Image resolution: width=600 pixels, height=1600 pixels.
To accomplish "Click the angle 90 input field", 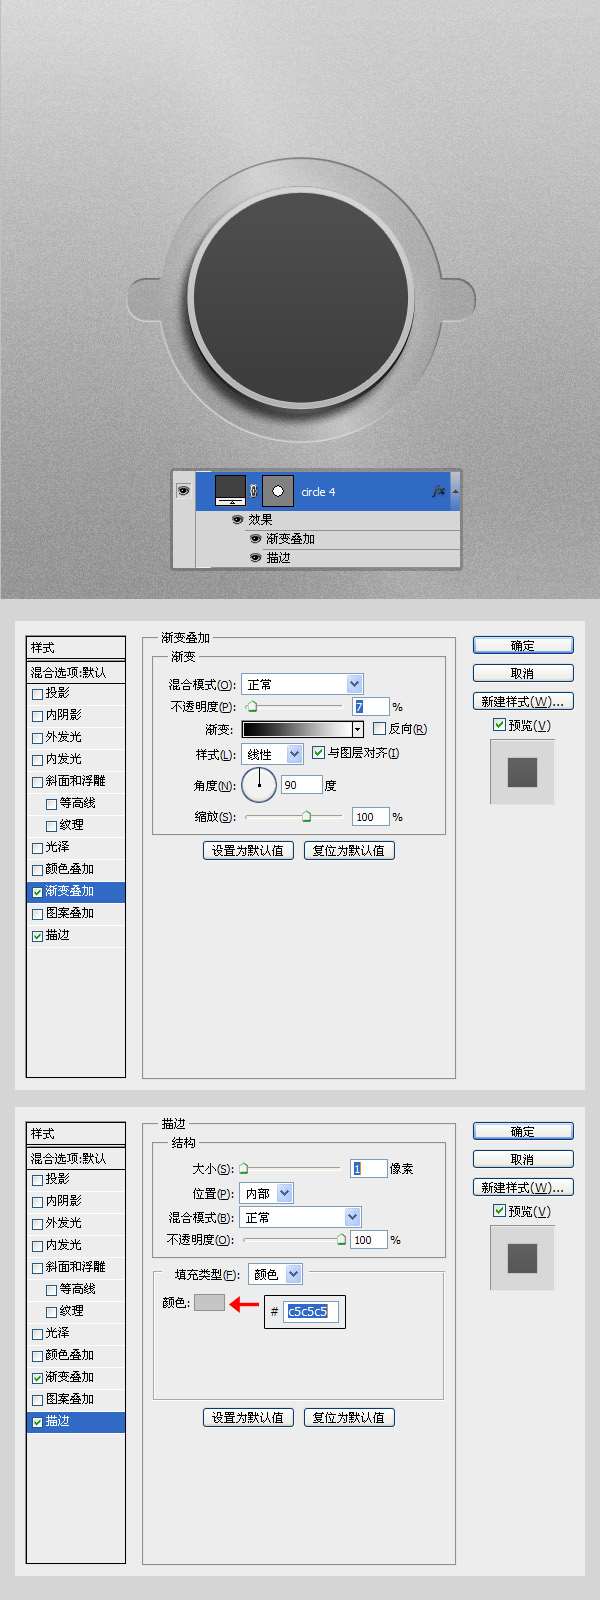I will tap(301, 785).
